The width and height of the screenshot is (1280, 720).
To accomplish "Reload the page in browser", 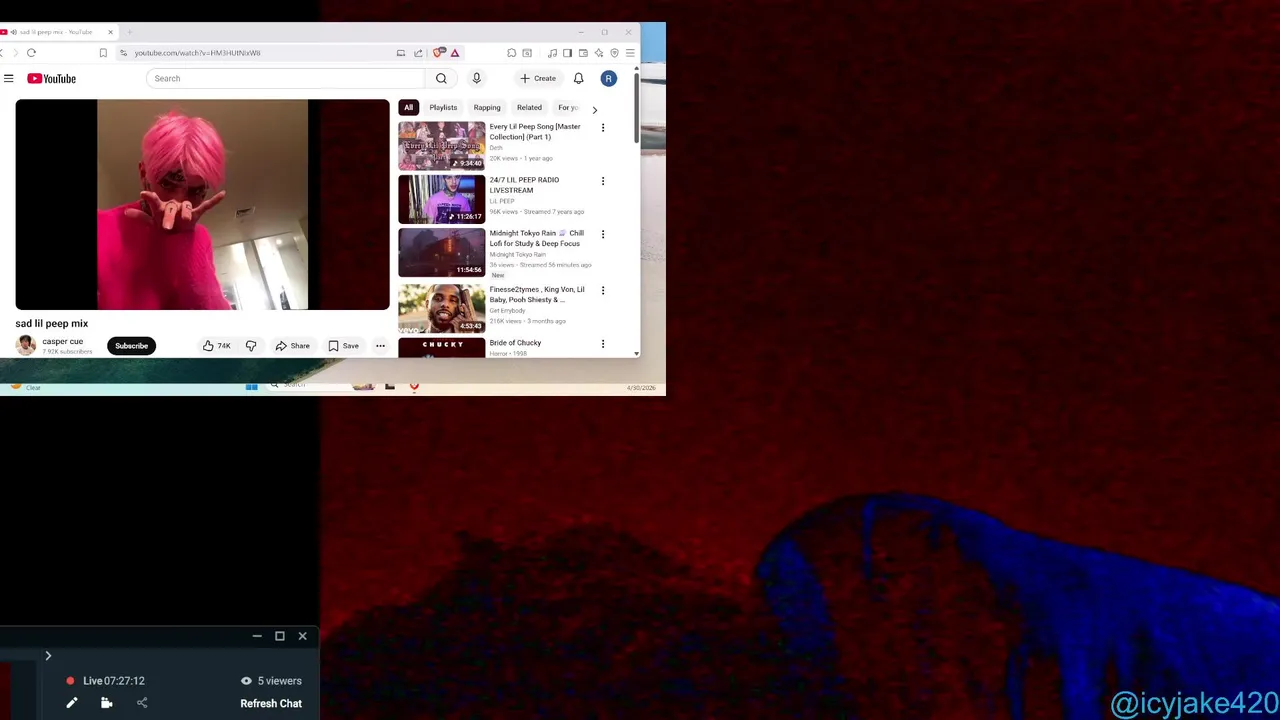I will (x=31, y=53).
